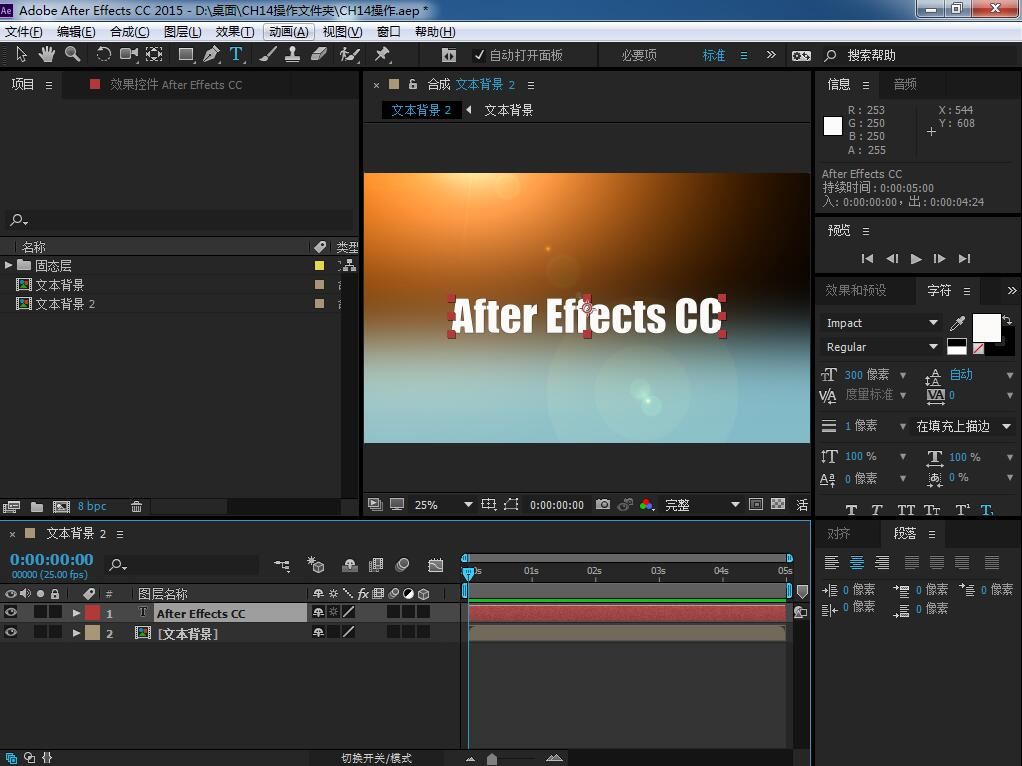The image size is (1022, 766).
Task: Open the composition mini-flowchart in timeline
Action: 282,565
